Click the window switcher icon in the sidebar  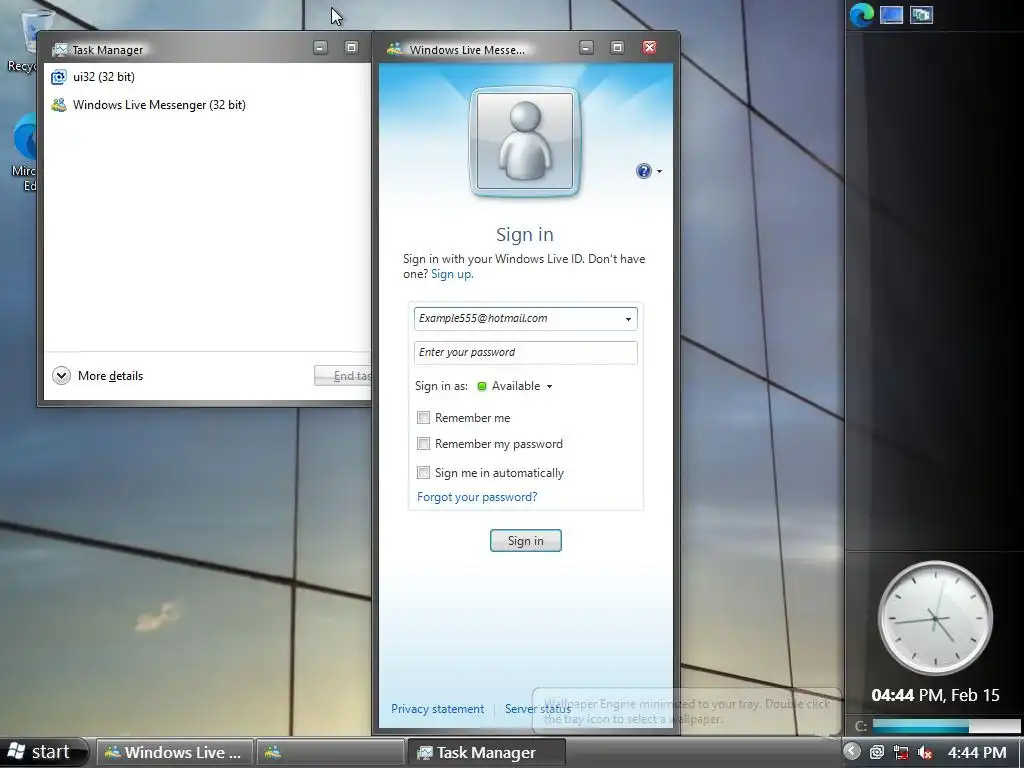pos(921,14)
